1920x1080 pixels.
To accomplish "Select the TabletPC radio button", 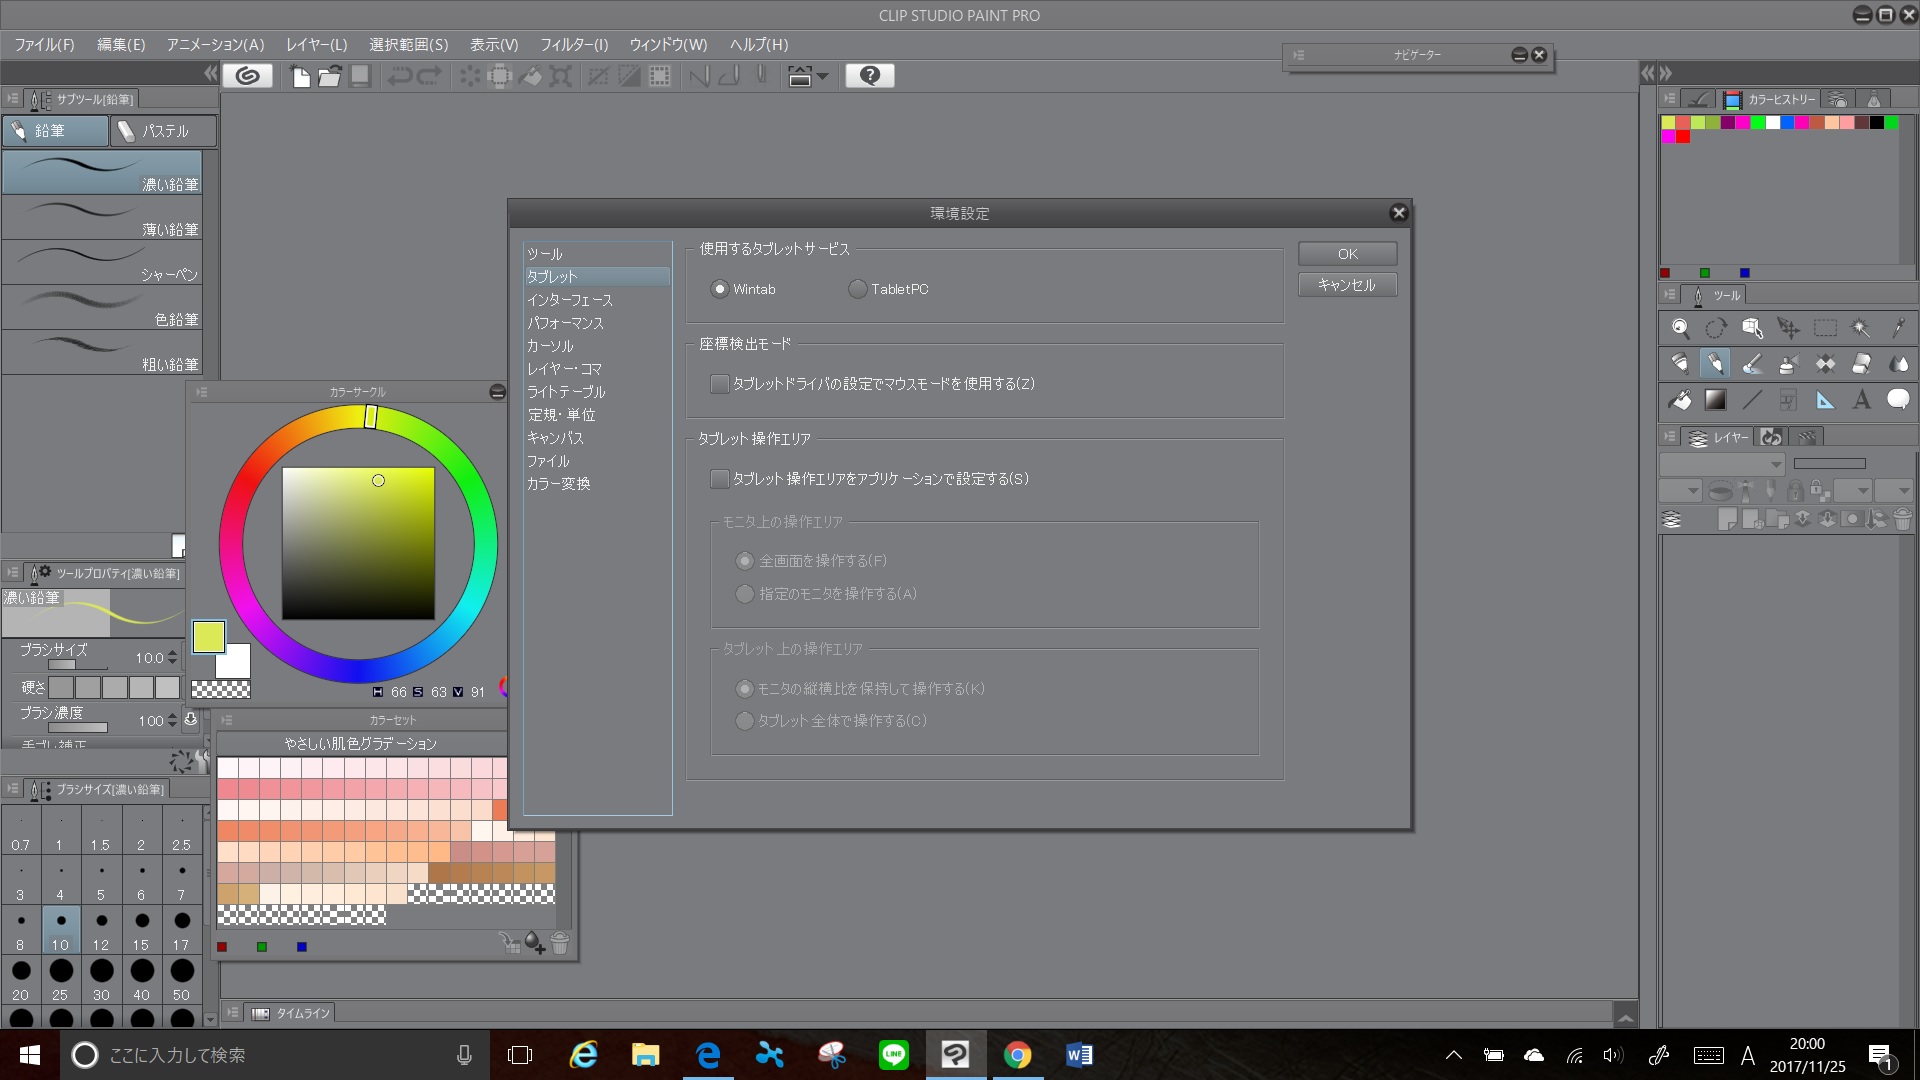I will click(857, 289).
